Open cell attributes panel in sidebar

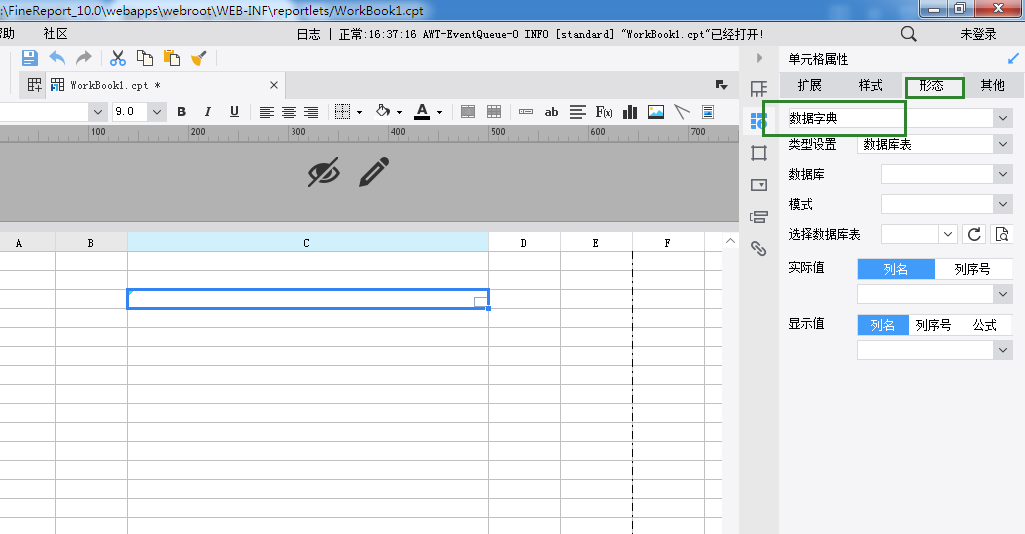pyautogui.click(x=759, y=121)
